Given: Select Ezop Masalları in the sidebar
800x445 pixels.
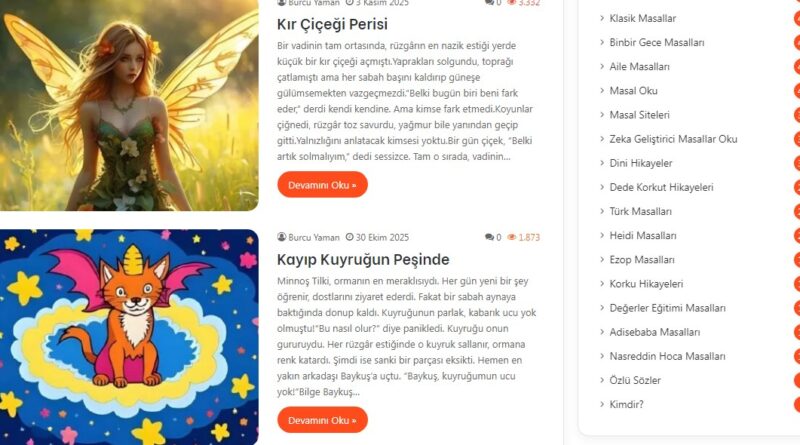Looking at the screenshot, I should (642, 260).
